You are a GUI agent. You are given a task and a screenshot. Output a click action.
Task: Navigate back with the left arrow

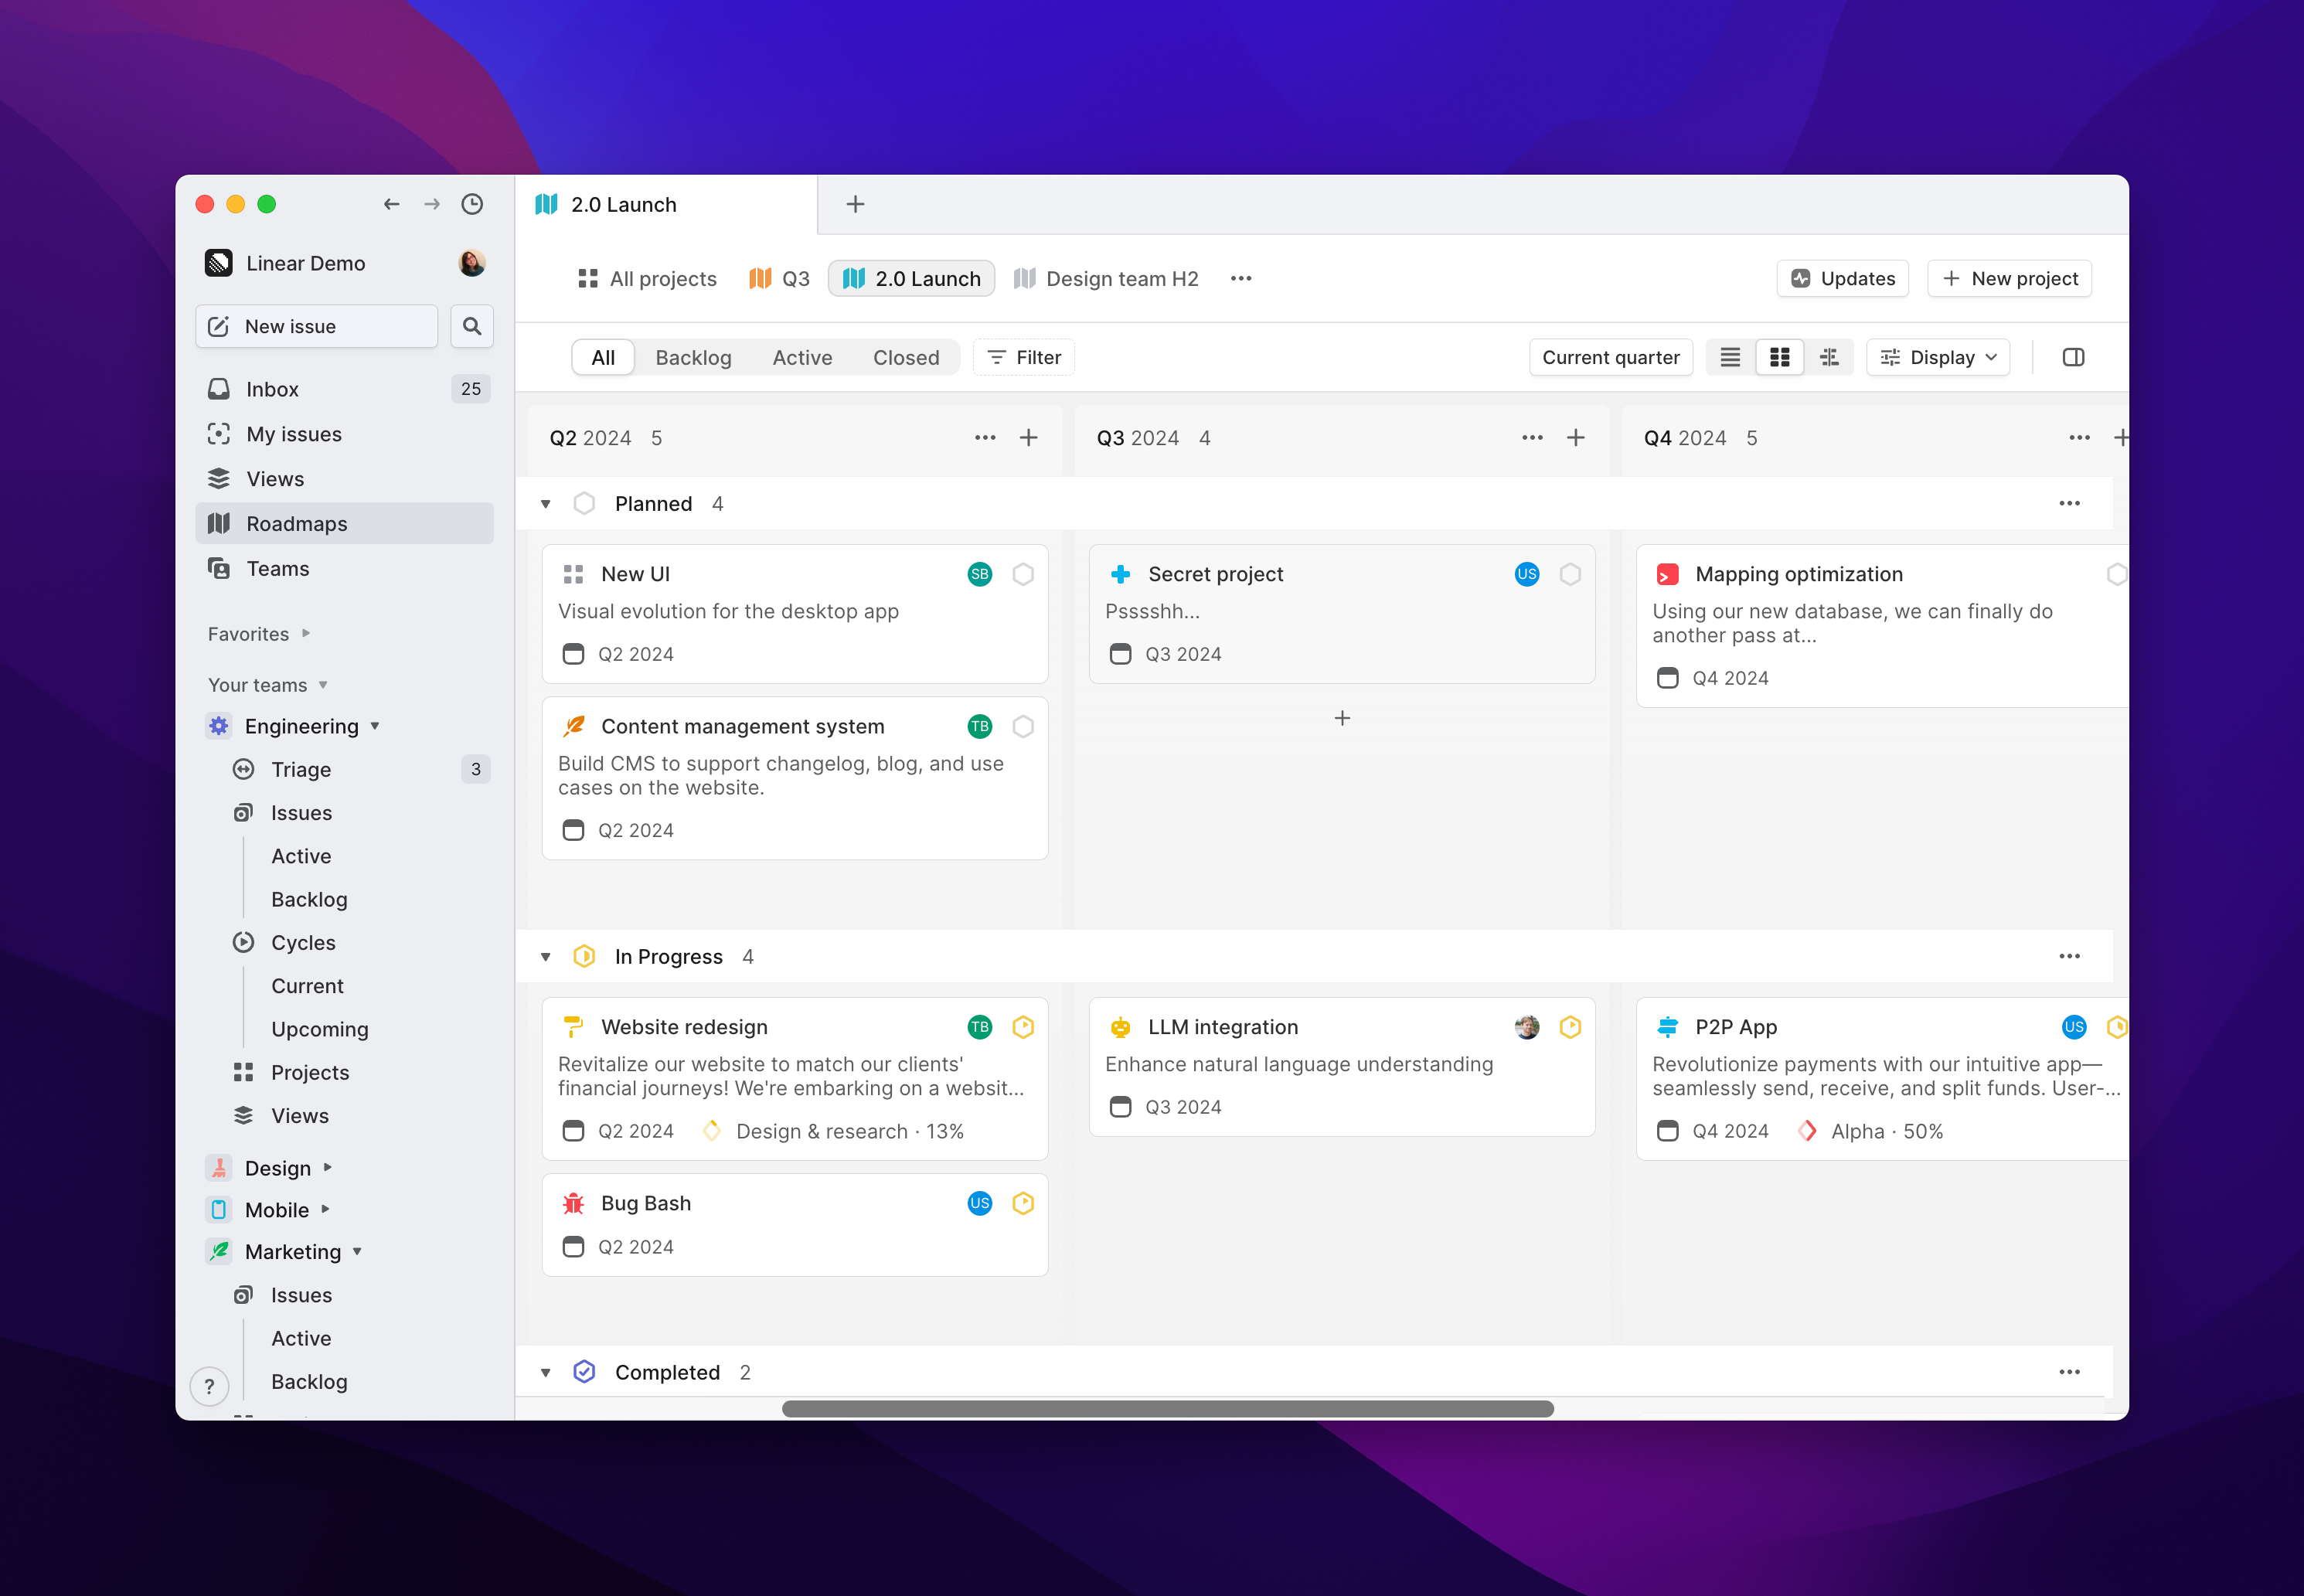[x=391, y=204]
